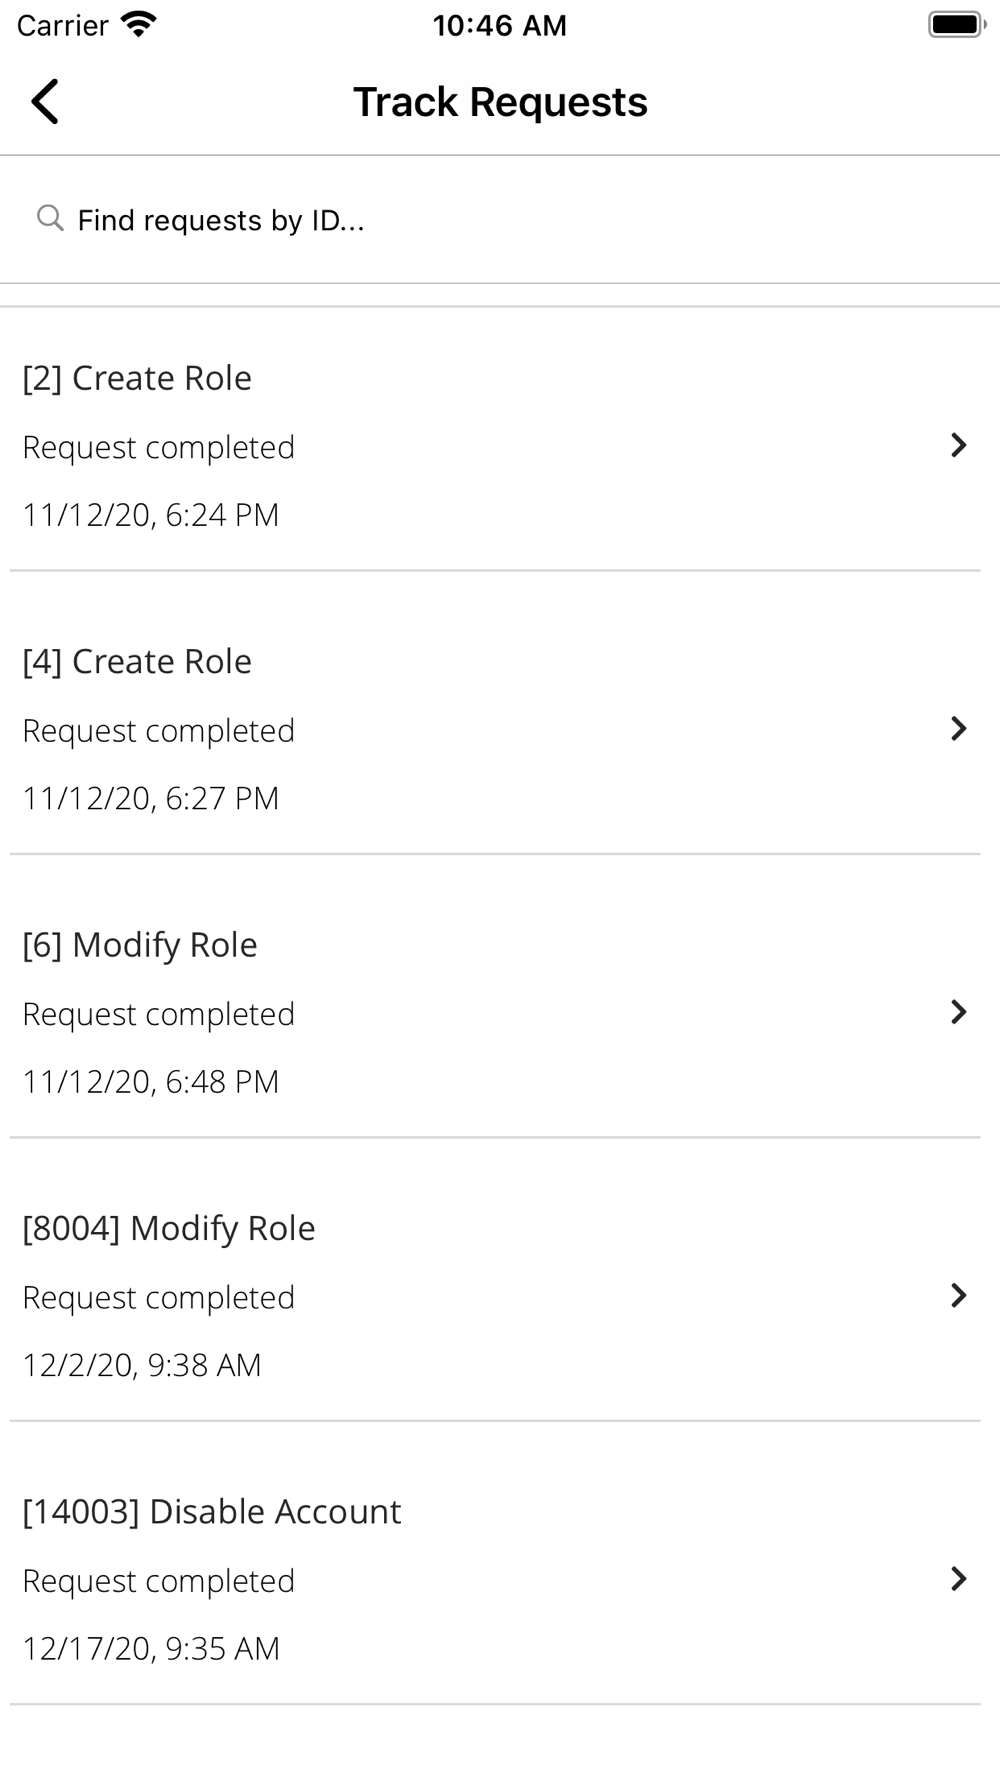Expand request [6] Modify Role chevron
The image size is (1000, 1778).
tap(958, 1012)
